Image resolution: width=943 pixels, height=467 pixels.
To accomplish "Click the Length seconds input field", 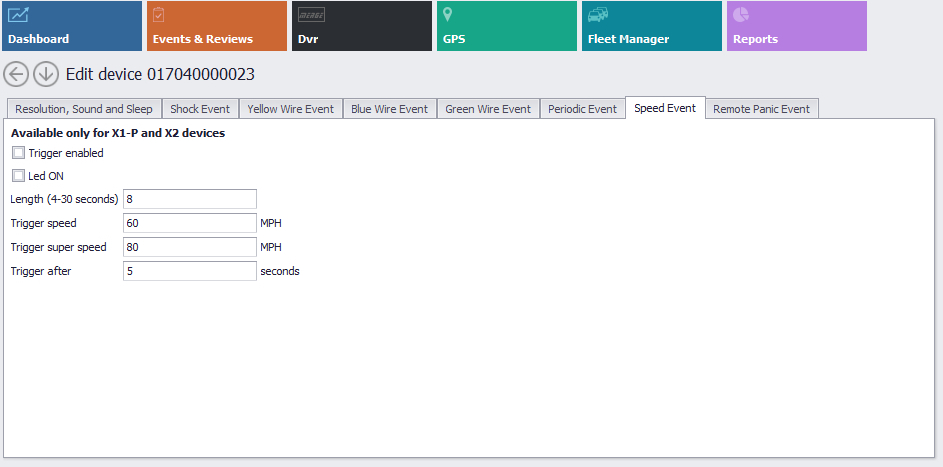I will click(190, 199).
